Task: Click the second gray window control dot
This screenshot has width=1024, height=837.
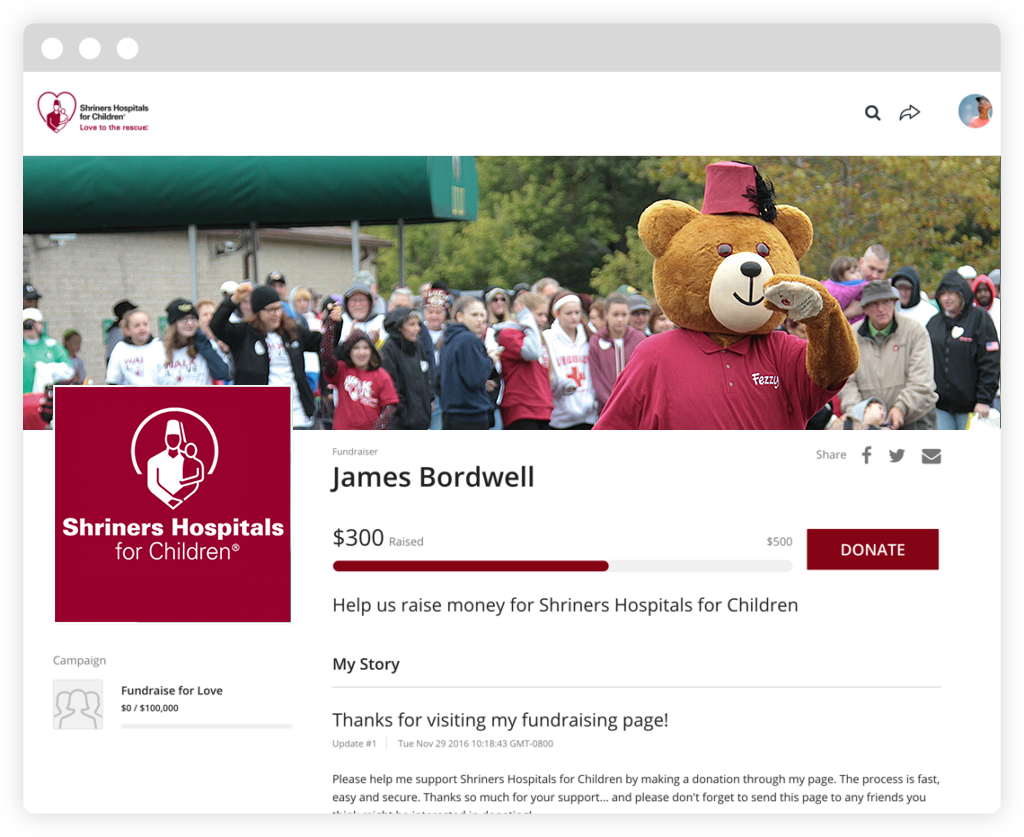Action: [x=90, y=48]
